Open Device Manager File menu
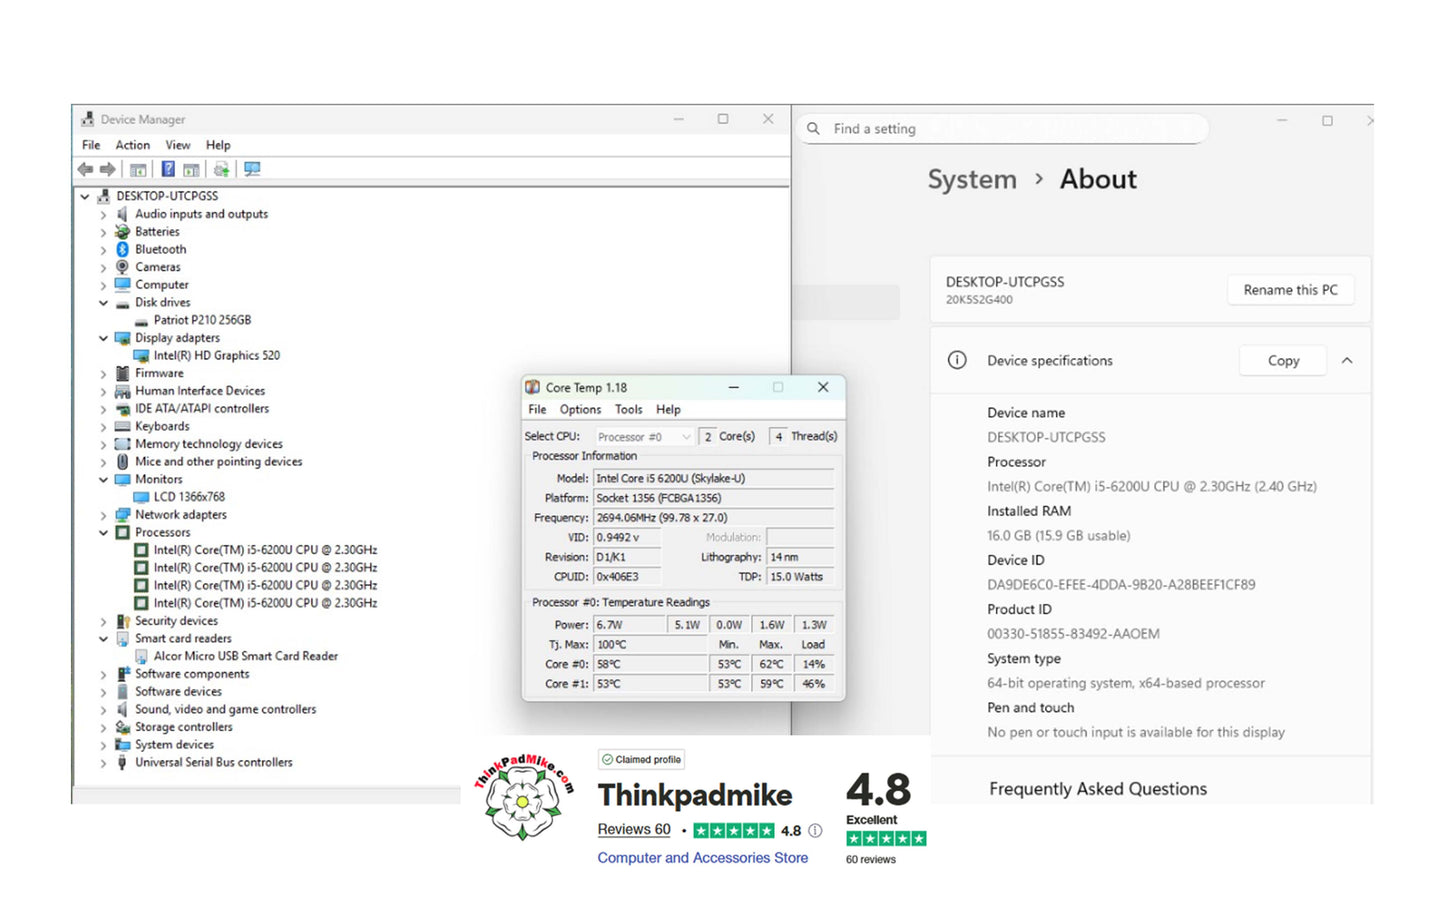1445x908 pixels. point(91,145)
